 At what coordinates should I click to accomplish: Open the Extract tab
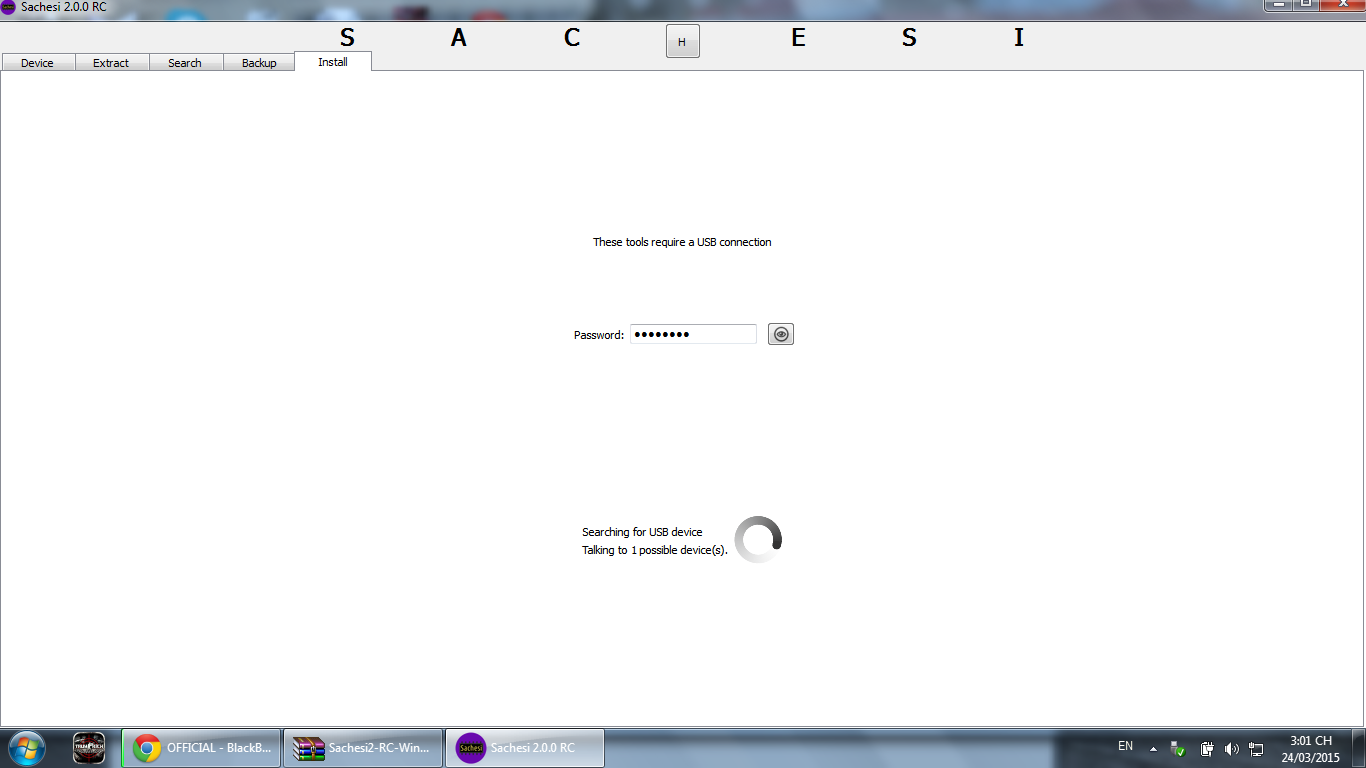tap(111, 62)
